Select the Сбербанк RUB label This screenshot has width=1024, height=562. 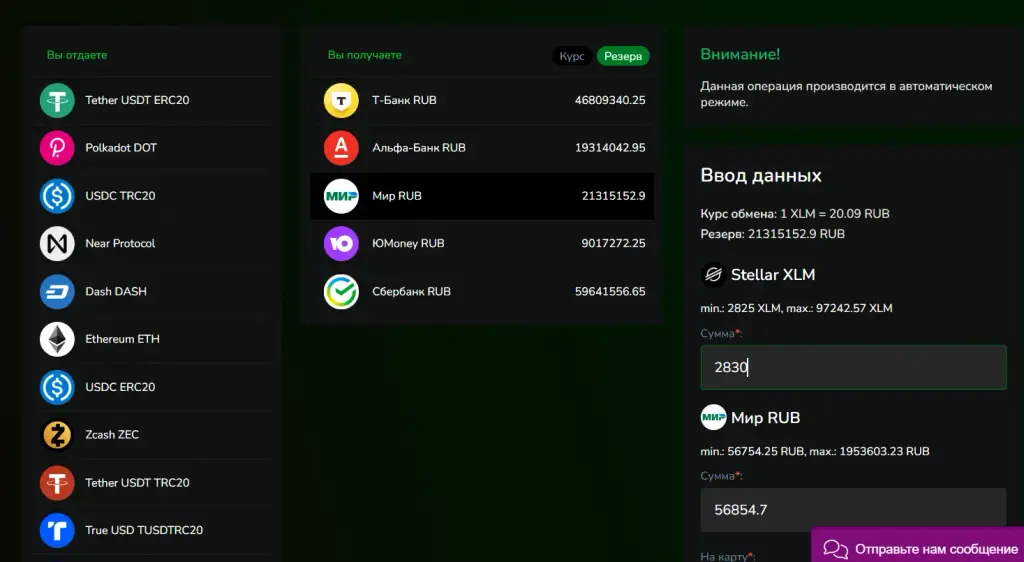(411, 292)
